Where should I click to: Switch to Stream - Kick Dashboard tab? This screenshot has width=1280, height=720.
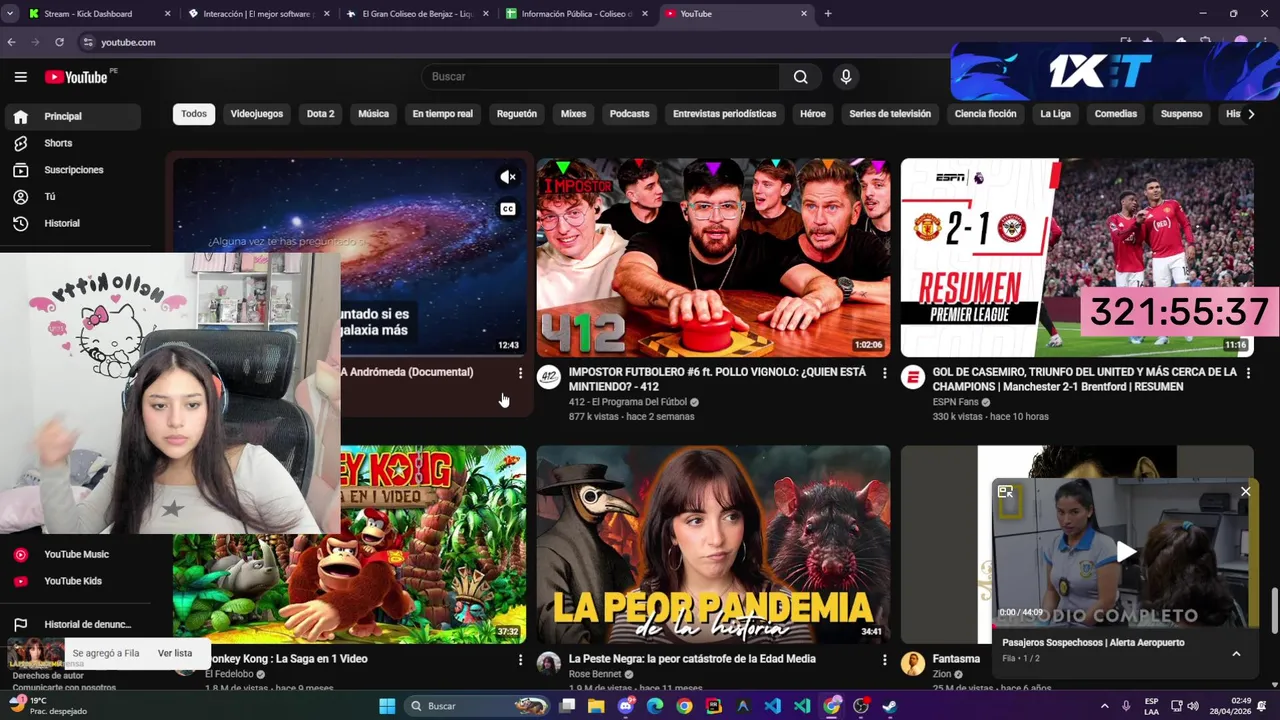[96, 14]
